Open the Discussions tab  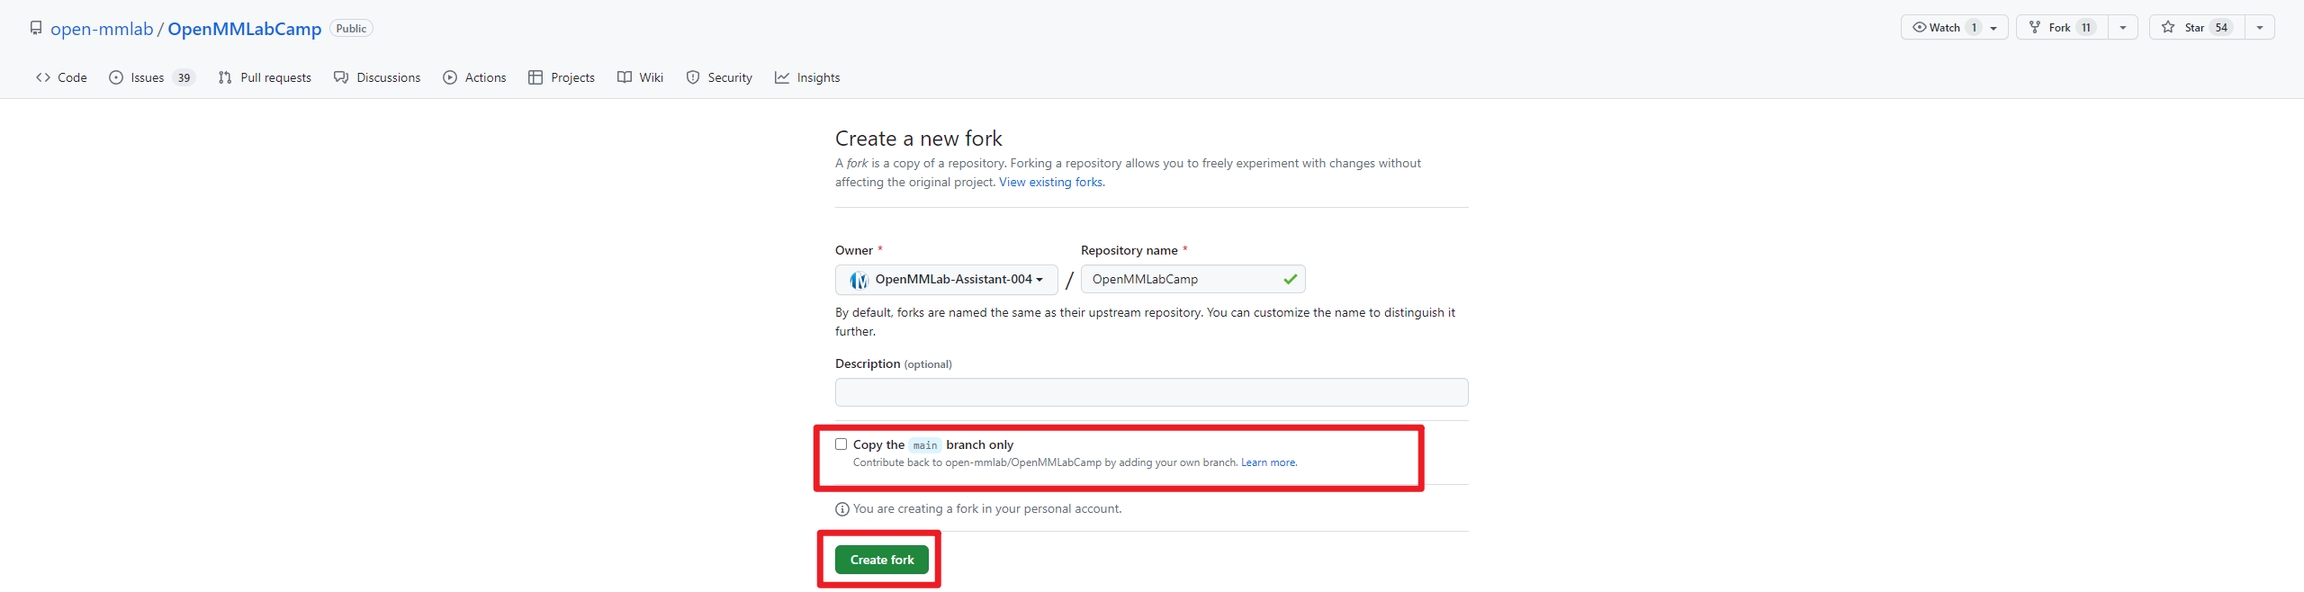[377, 78]
